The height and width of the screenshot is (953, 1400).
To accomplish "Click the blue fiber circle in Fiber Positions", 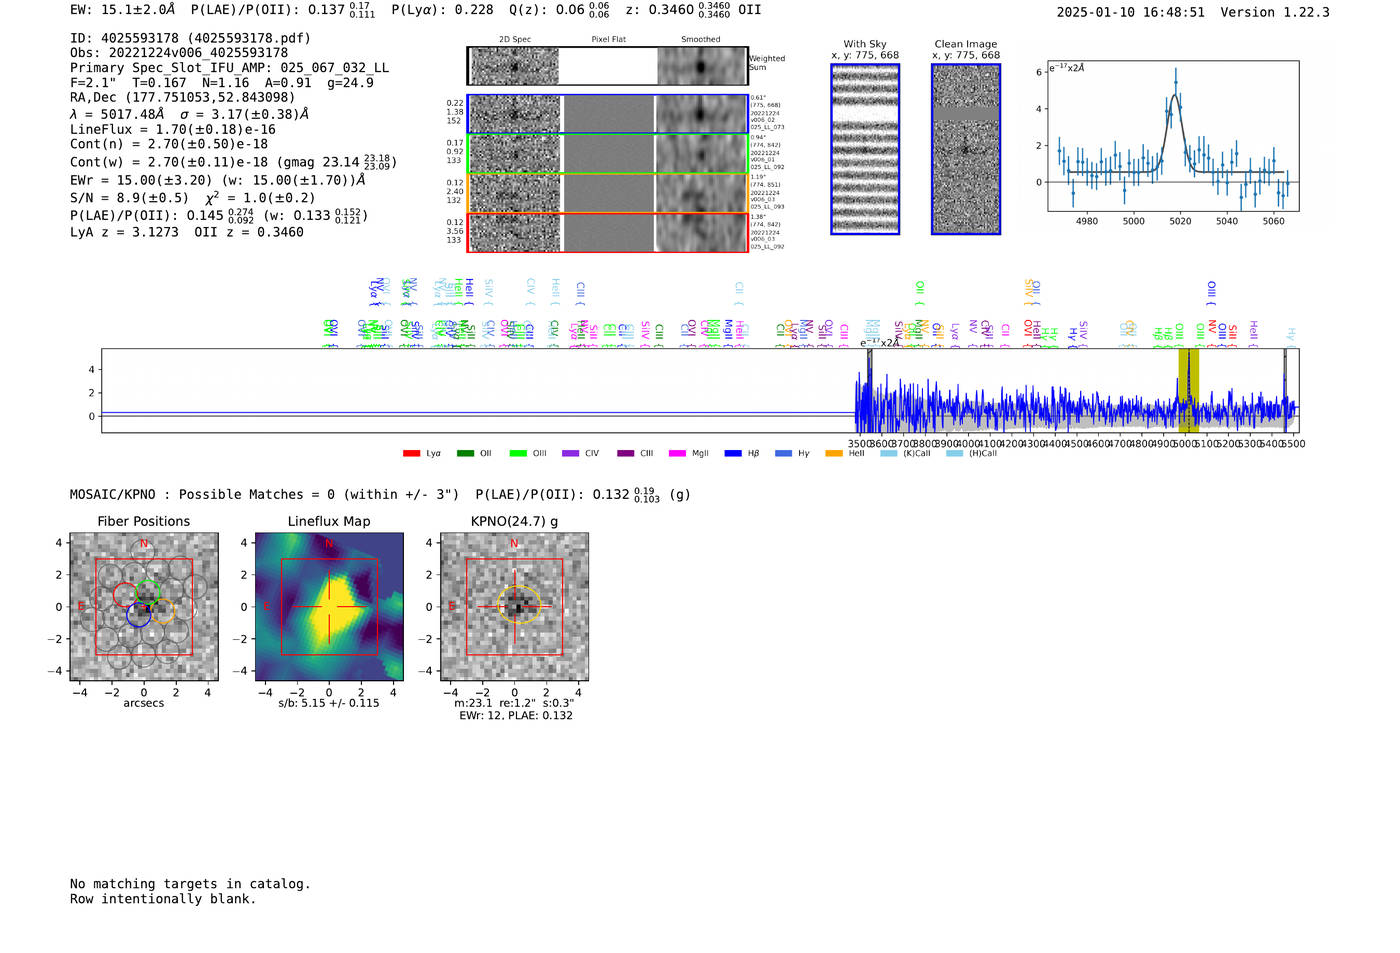I will click(138, 615).
